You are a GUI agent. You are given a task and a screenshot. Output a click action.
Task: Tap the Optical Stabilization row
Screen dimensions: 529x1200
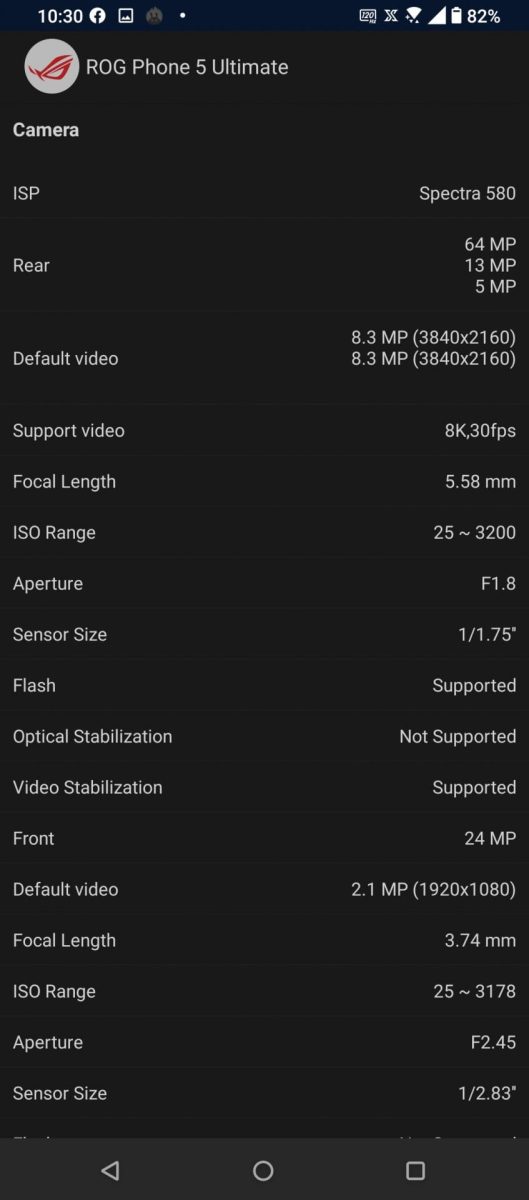click(264, 736)
